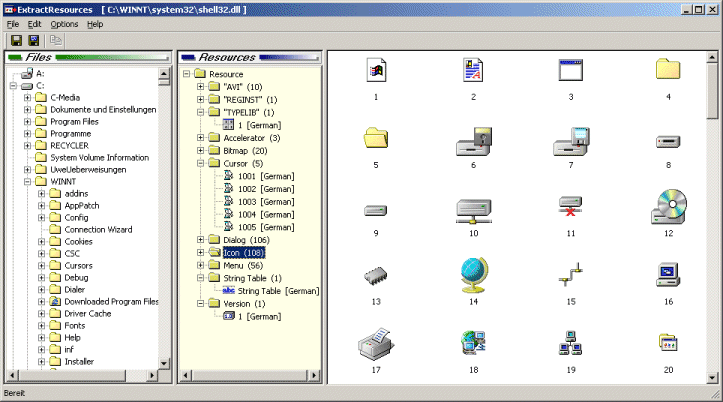Select icon 14 globe
723x402 pixels.
tap(474, 275)
